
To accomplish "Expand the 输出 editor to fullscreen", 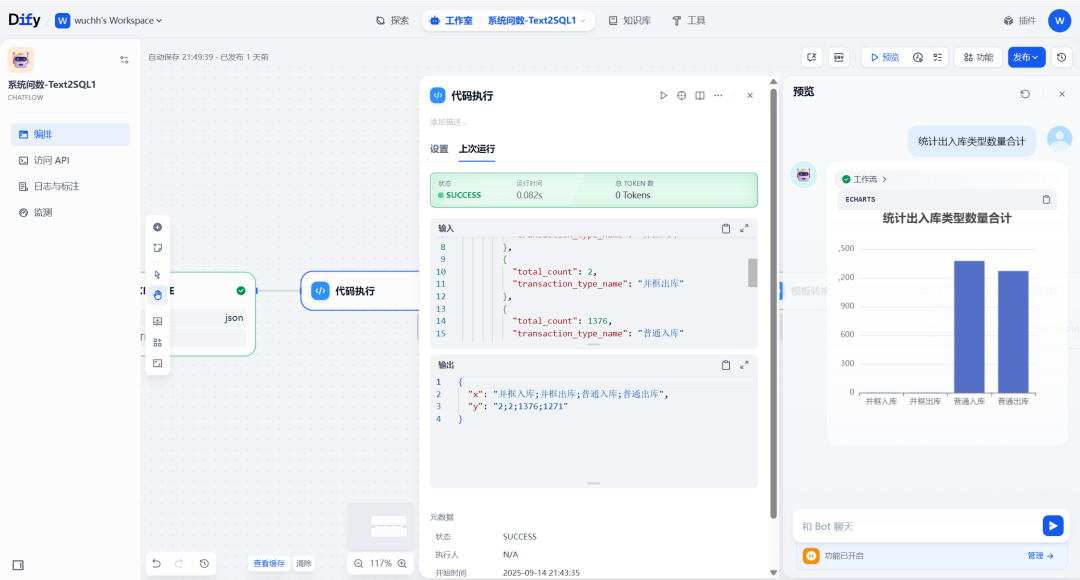I will (x=744, y=365).
